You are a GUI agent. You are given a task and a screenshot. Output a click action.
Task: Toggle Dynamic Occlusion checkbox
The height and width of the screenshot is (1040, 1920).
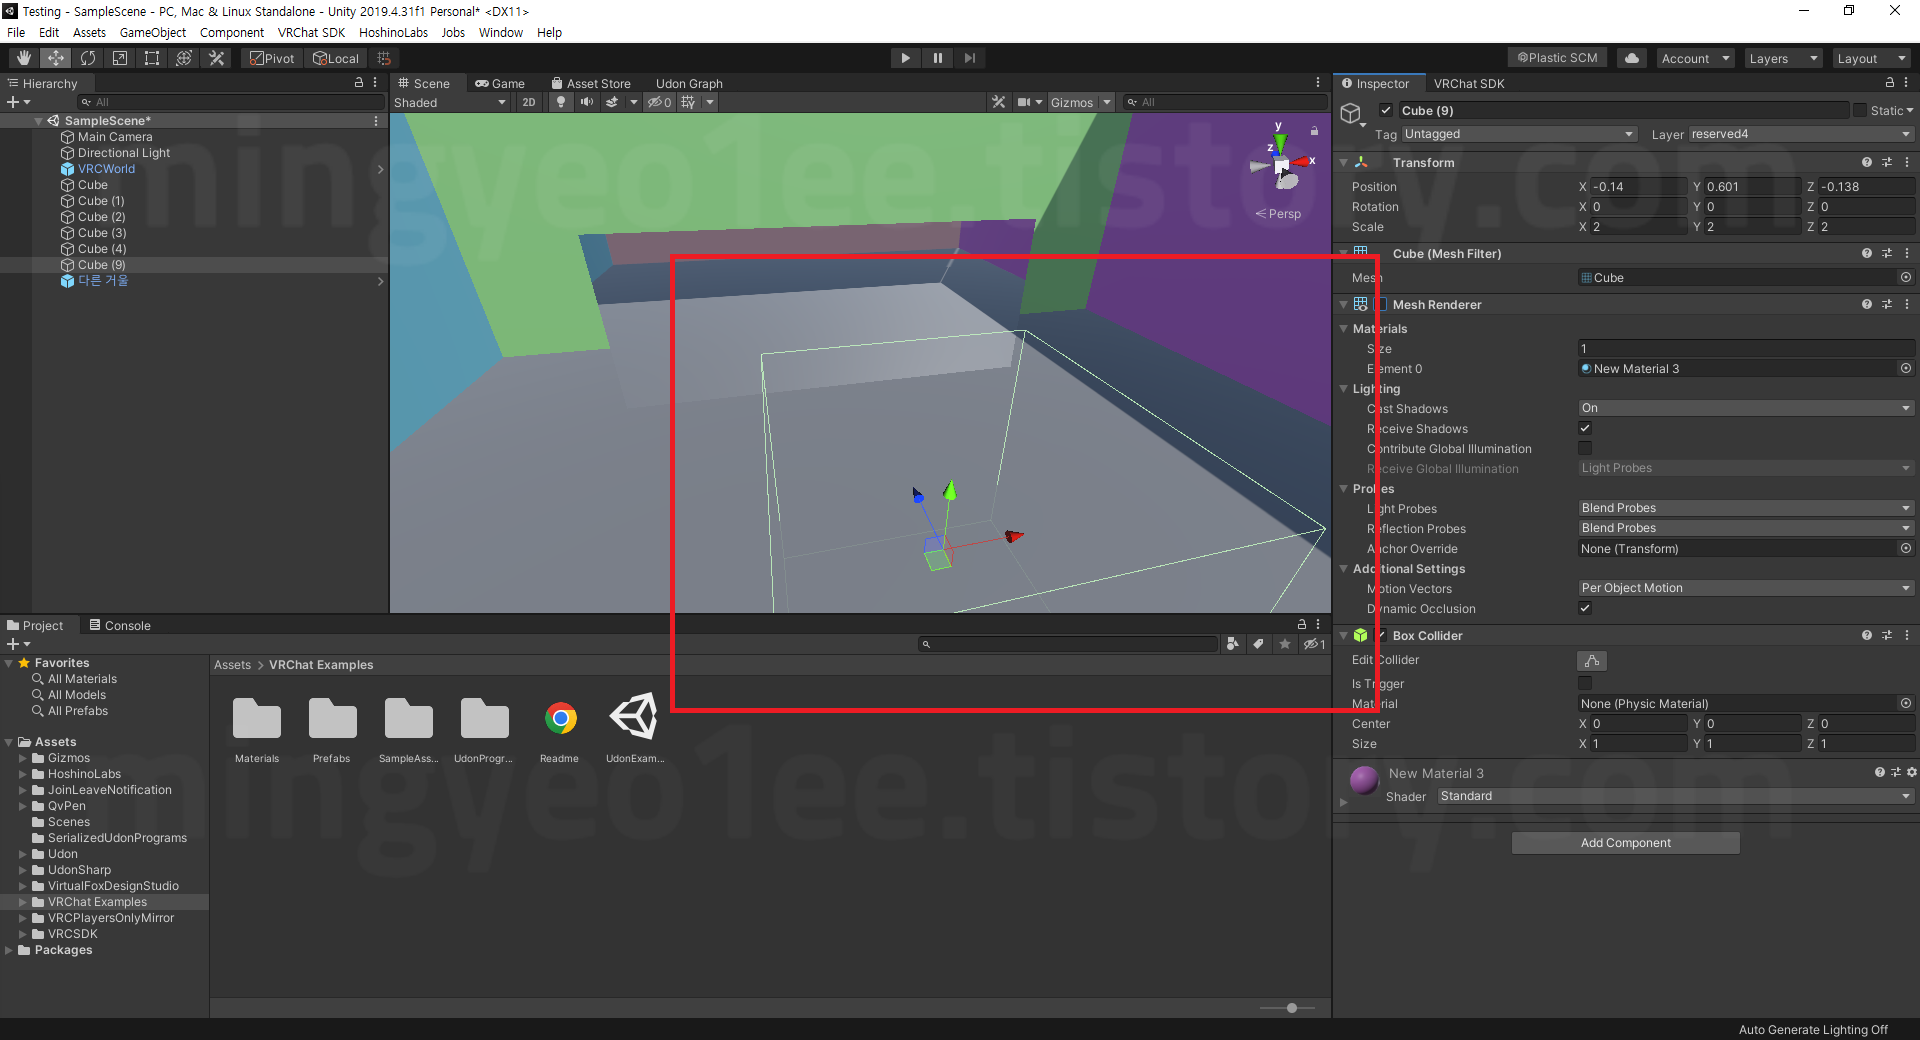1585,608
